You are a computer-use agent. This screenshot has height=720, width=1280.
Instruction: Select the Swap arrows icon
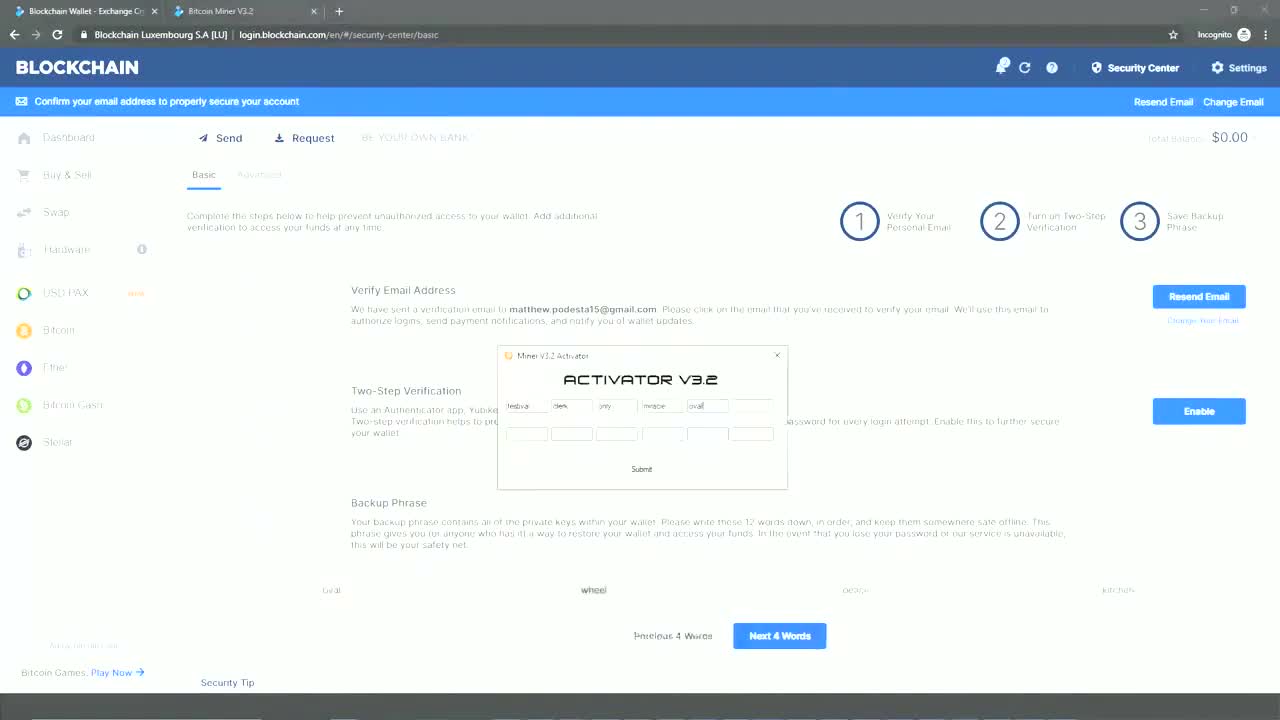pyautogui.click(x=24, y=212)
